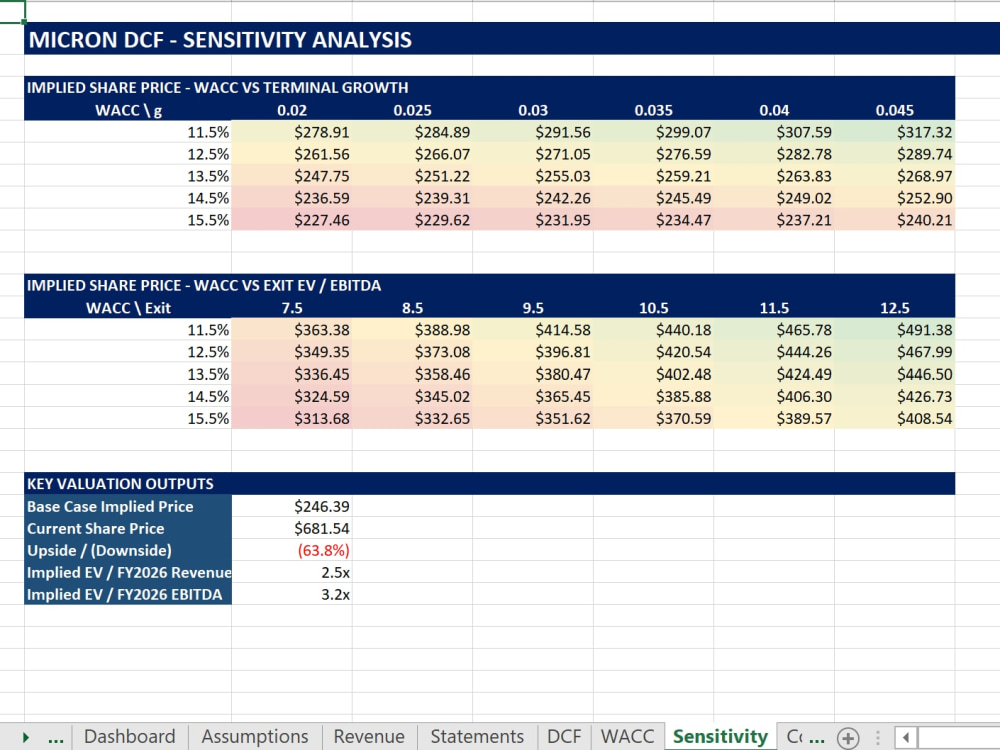Screen dimensions: 1000x750
Task: Select the 0.045 growth header cell
Action: tap(895, 110)
